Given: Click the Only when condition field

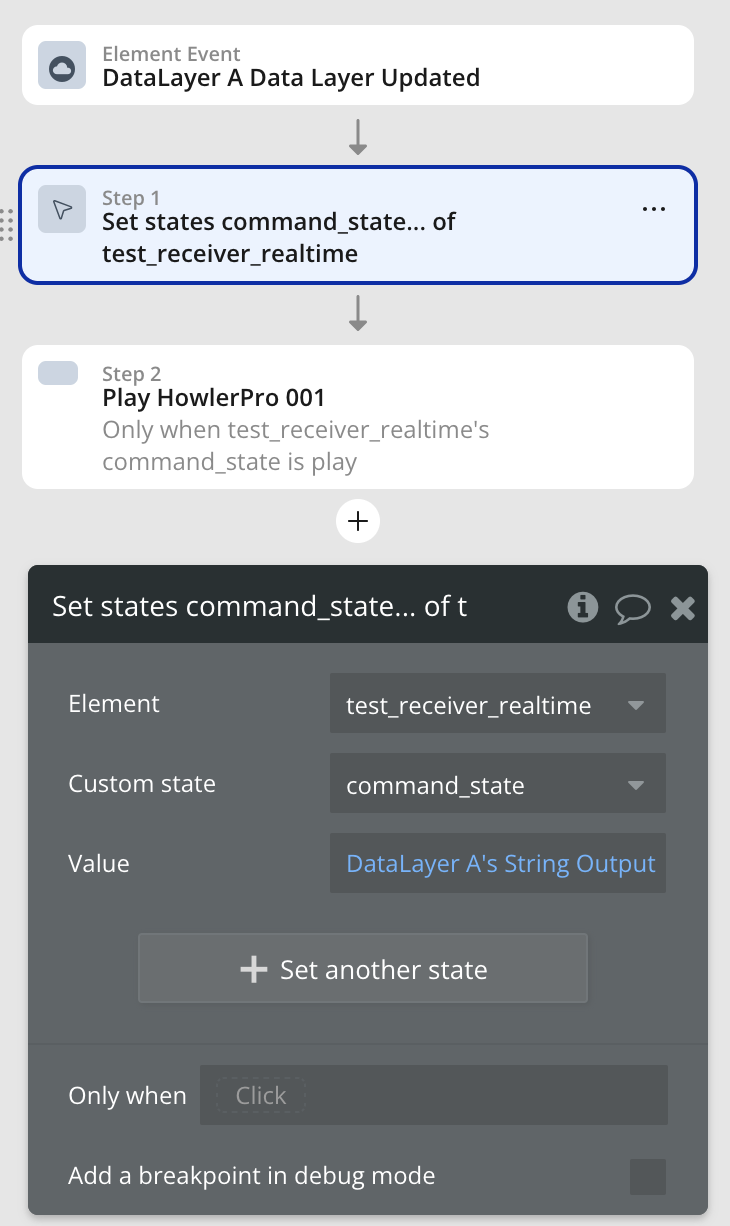Looking at the screenshot, I should pyautogui.click(x=434, y=1095).
